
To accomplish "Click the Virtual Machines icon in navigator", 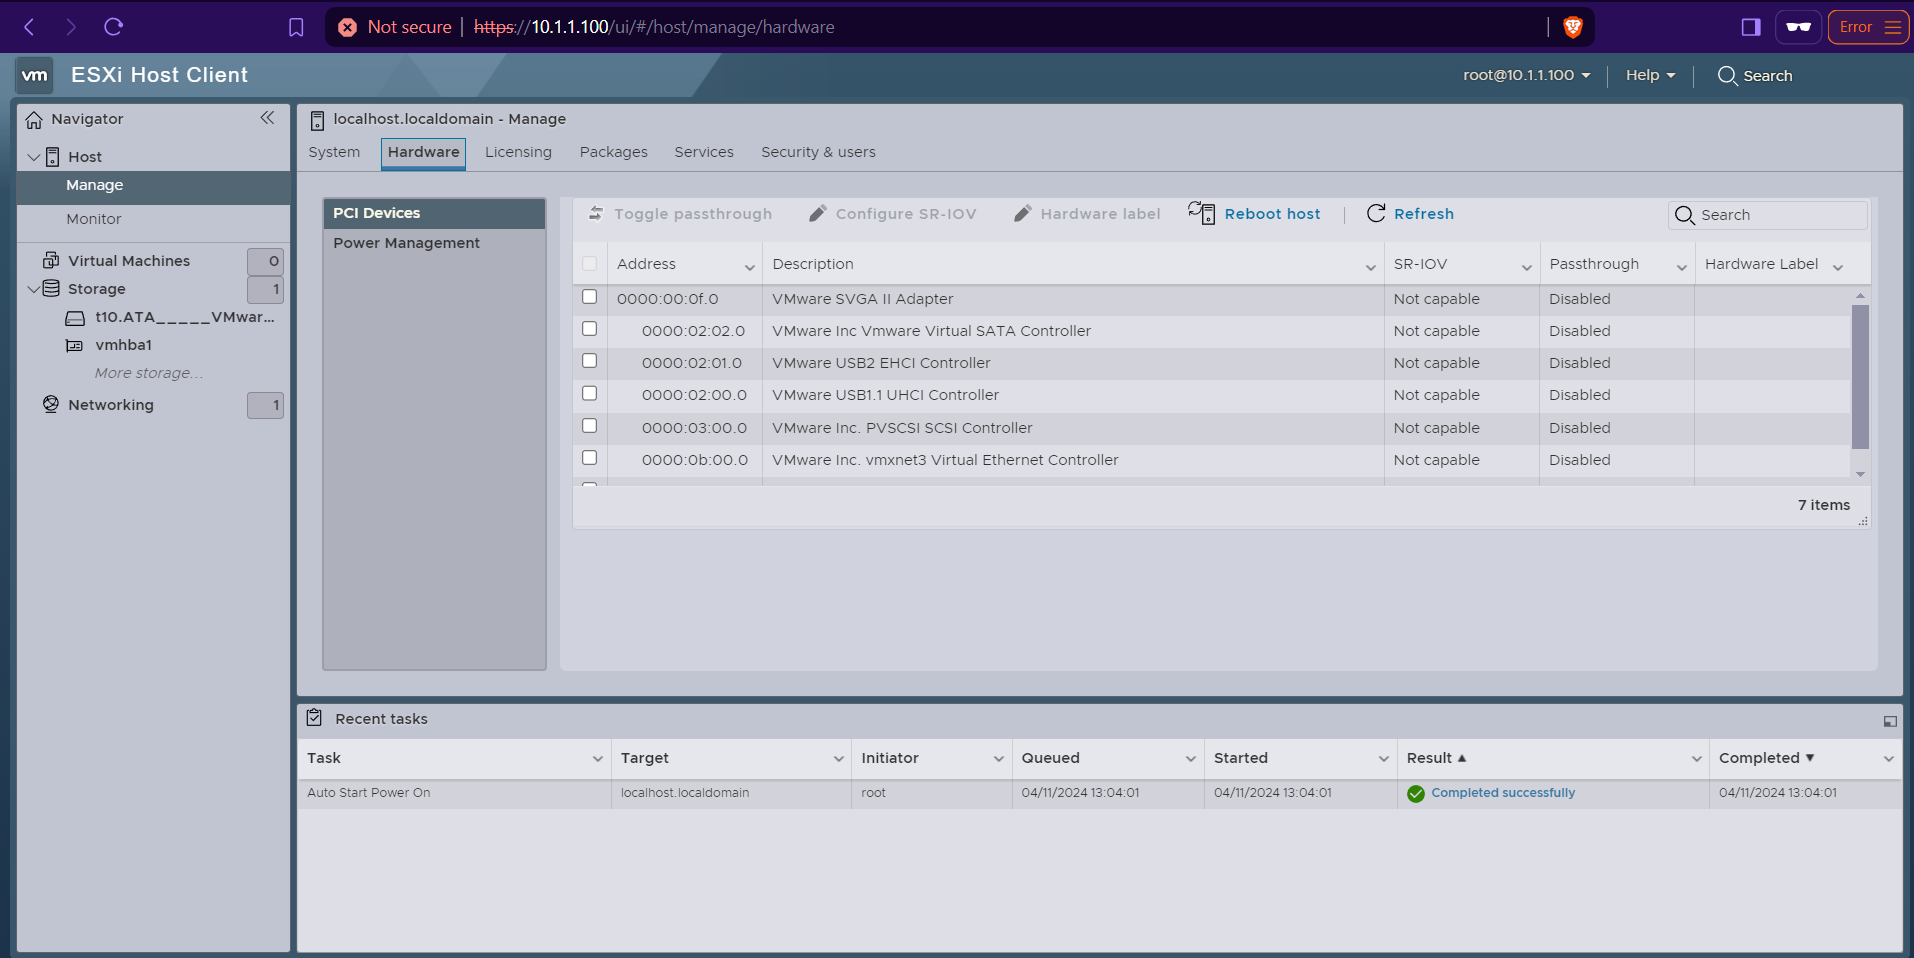I will tap(51, 260).
